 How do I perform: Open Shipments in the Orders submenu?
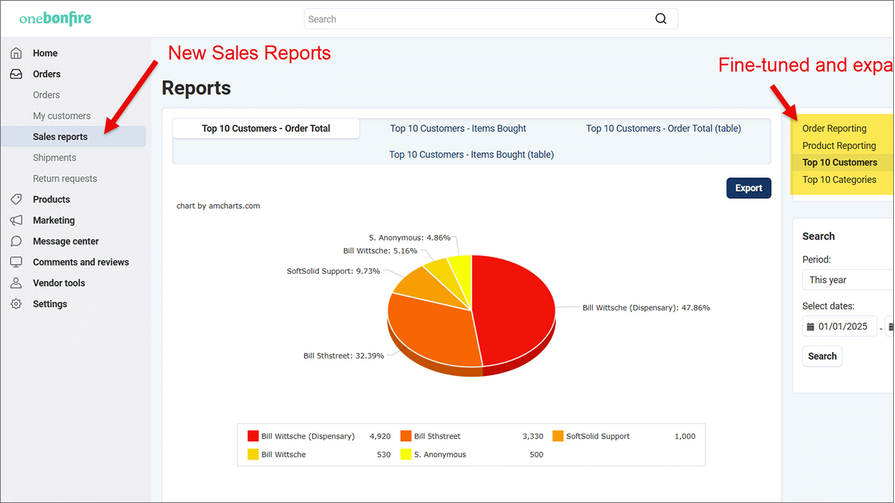click(54, 158)
